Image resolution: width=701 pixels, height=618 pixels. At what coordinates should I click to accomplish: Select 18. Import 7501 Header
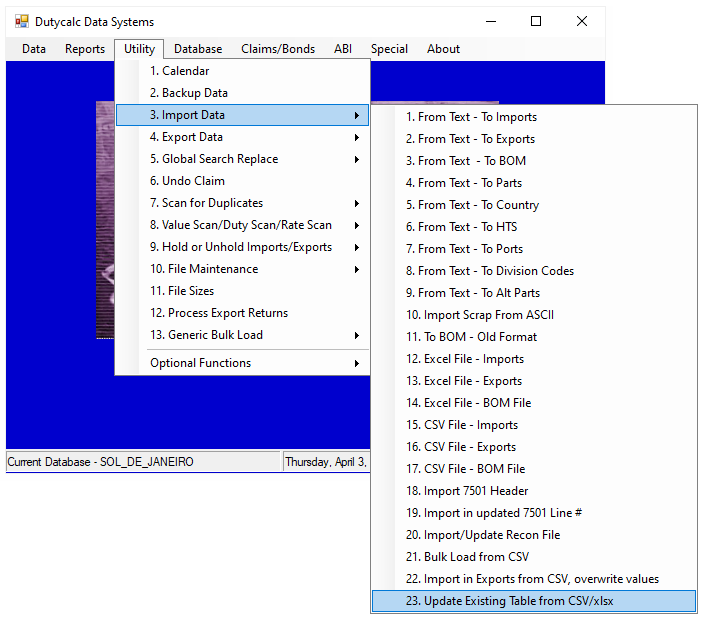point(534,491)
